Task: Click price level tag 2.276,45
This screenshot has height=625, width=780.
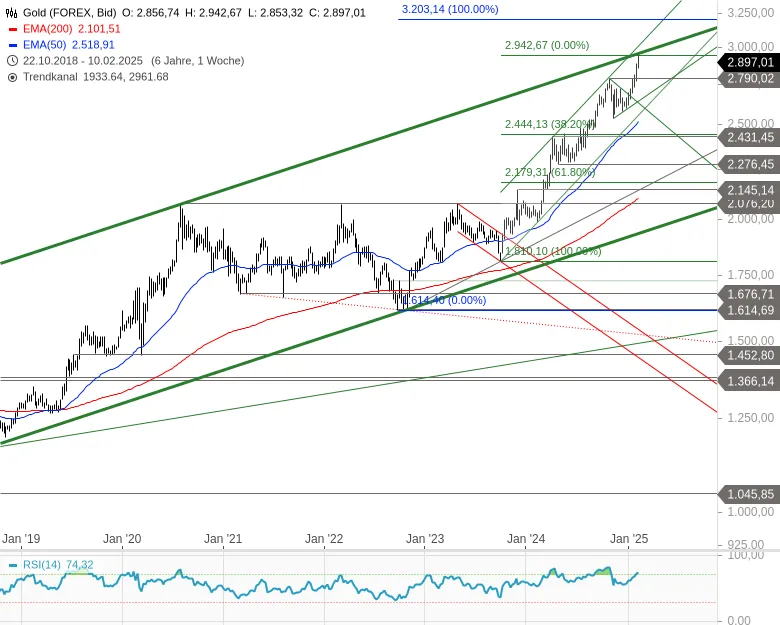Action: point(748,164)
